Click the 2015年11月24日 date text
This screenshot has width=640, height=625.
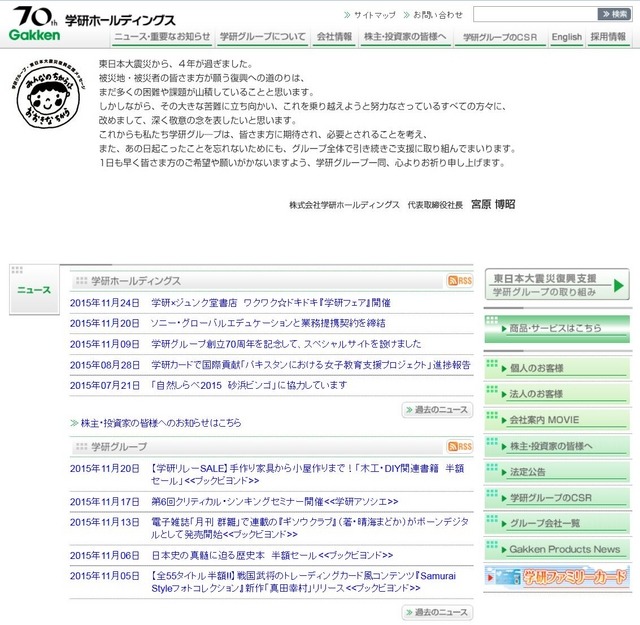click(105, 303)
